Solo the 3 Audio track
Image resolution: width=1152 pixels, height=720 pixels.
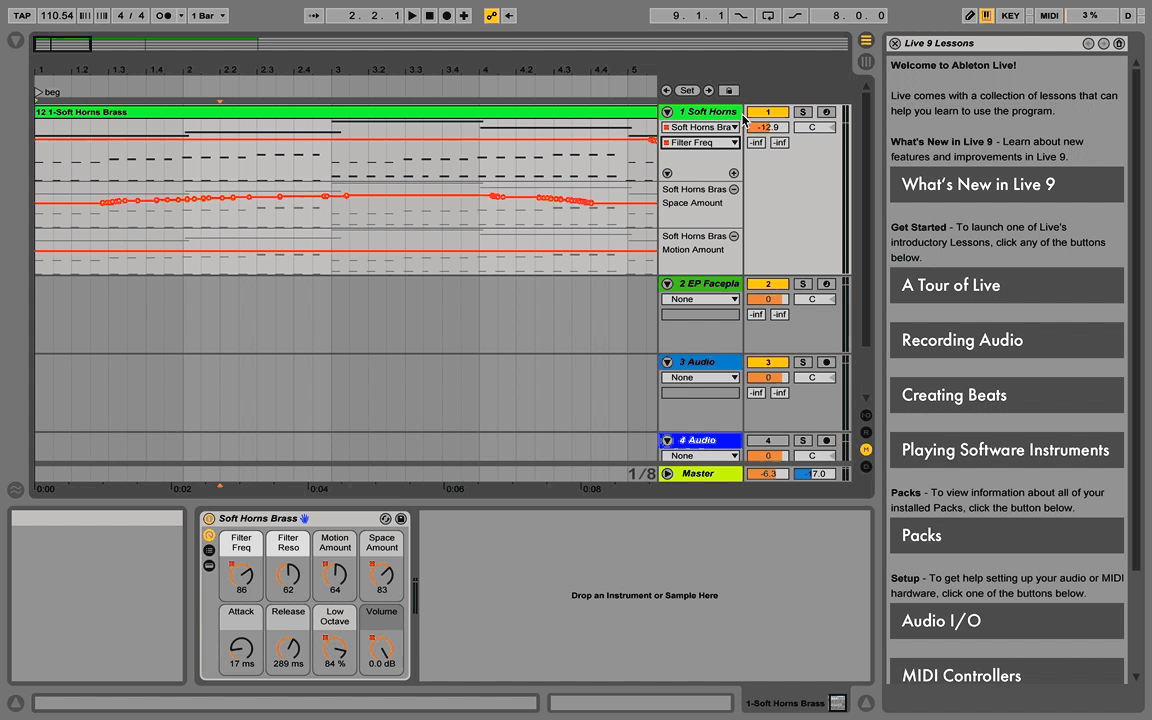coord(802,362)
